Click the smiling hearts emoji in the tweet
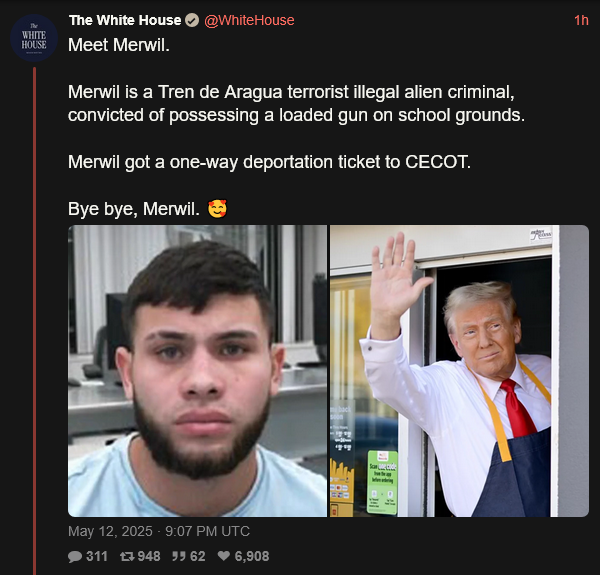The image size is (600, 575). pos(217,209)
